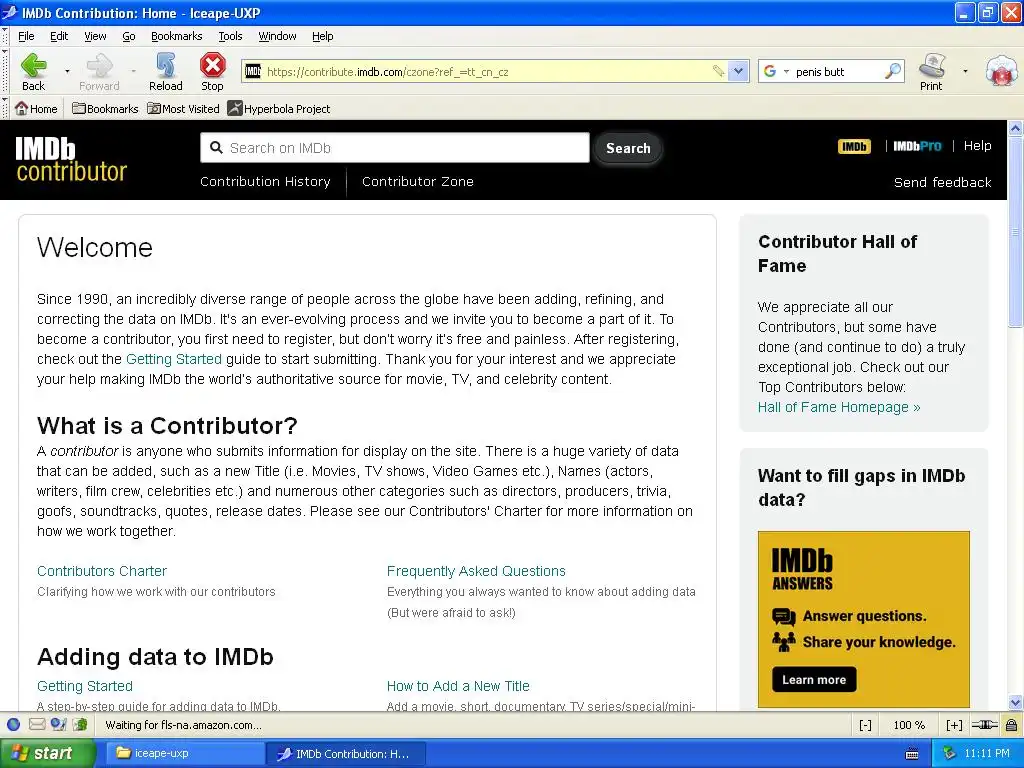Open the Window menu
The height and width of the screenshot is (768, 1024).
pos(277,36)
